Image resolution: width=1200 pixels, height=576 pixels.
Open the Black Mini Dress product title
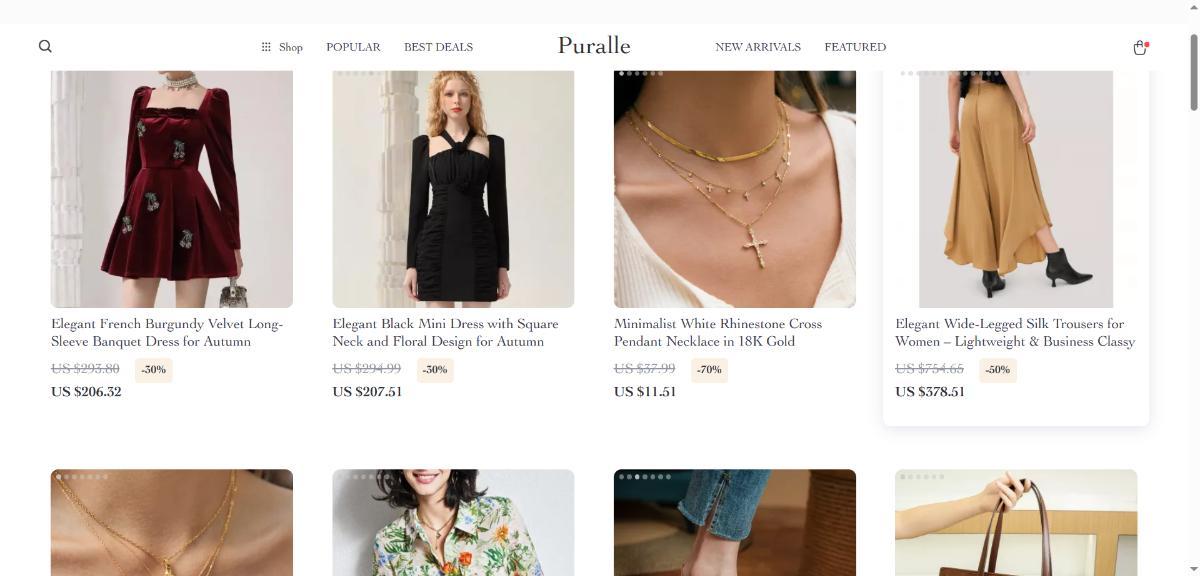(445, 333)
